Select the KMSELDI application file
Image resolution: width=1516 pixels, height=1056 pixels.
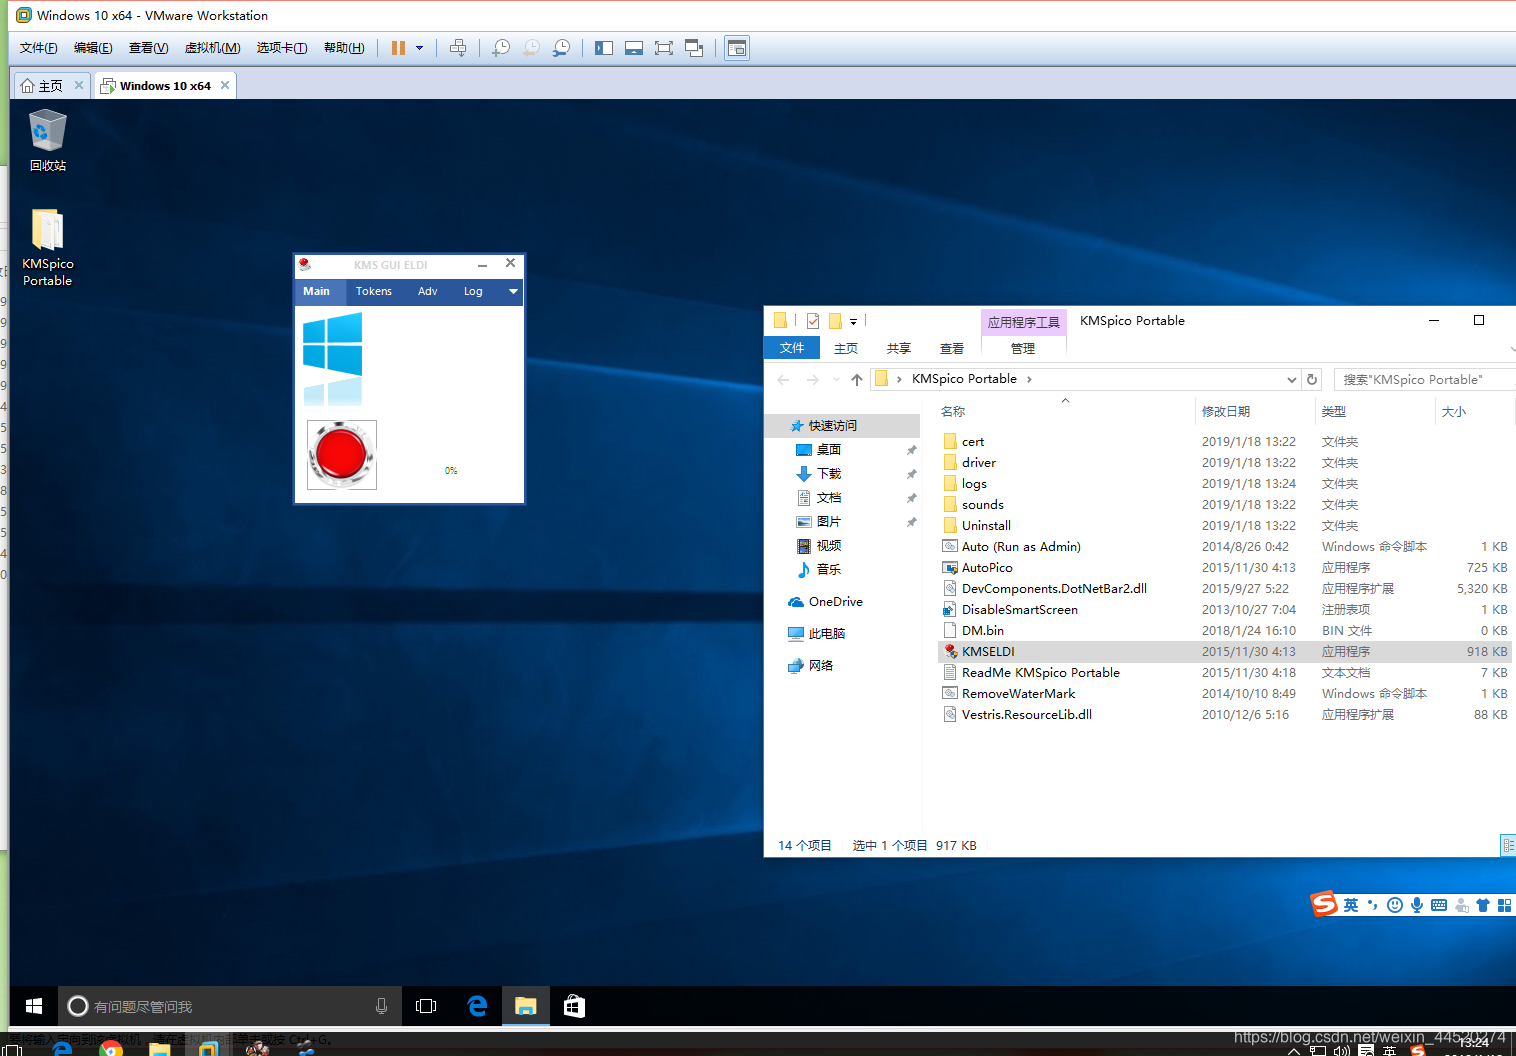click(1224, 652)
